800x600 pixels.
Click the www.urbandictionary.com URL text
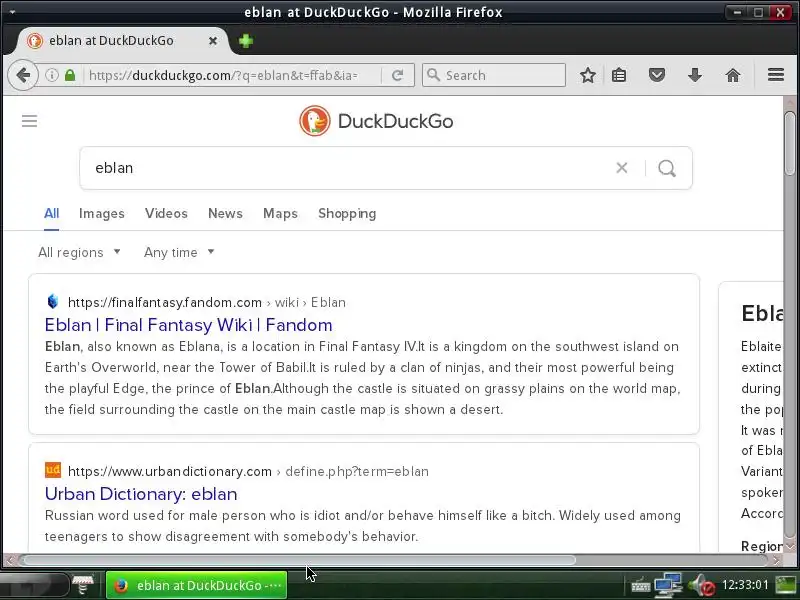(170, 471)
